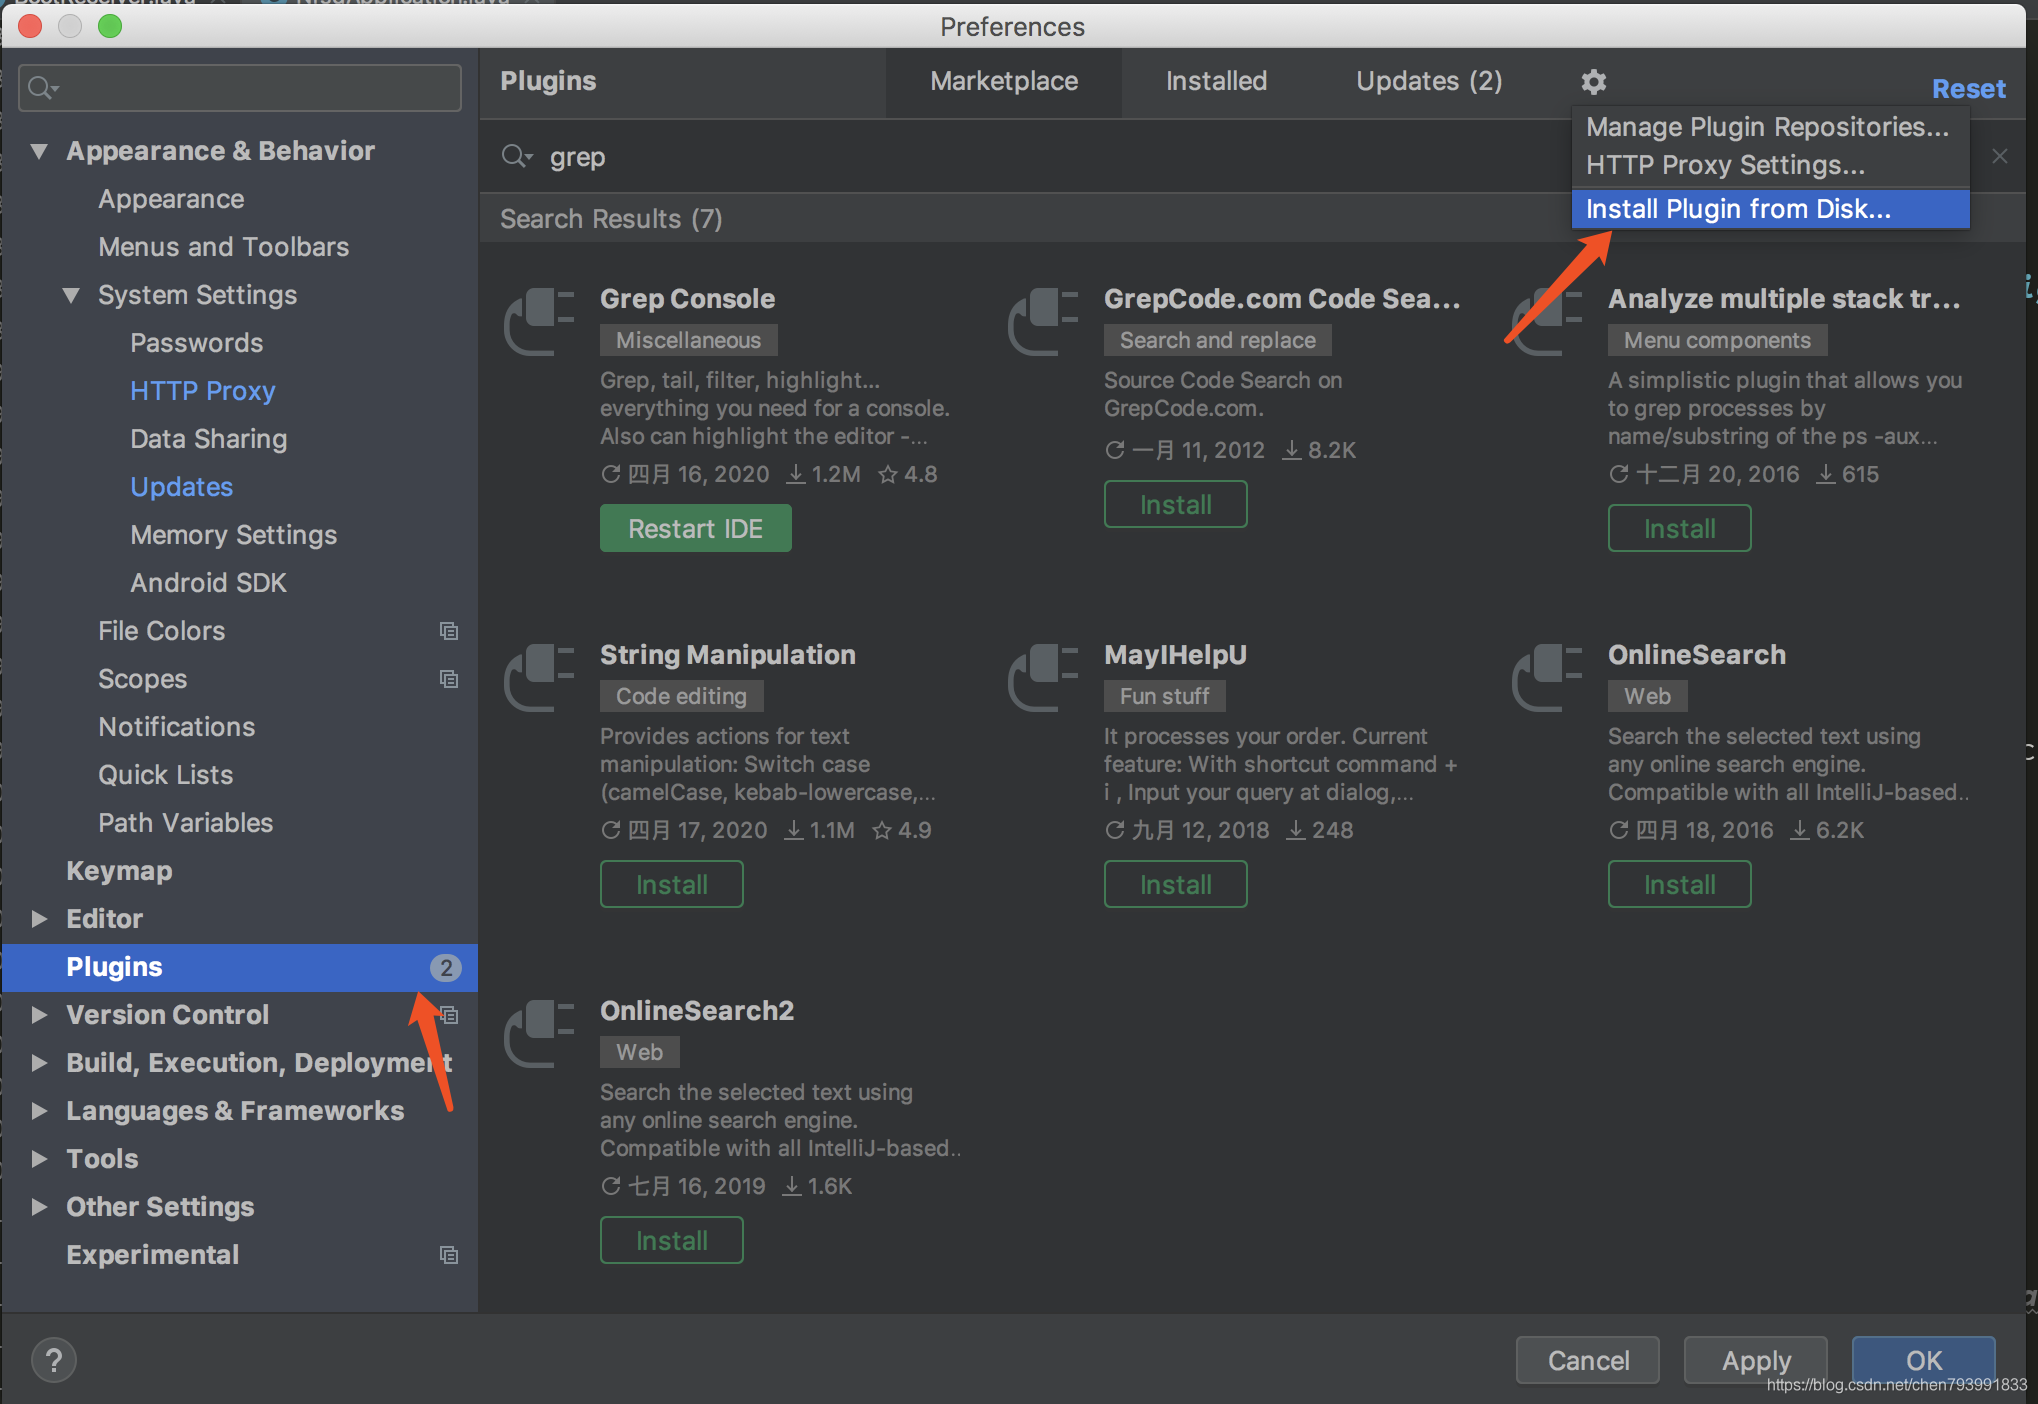Screen dimensions: 2038x1404
Task: Switch to the Installed tab
Action: 1215,82
